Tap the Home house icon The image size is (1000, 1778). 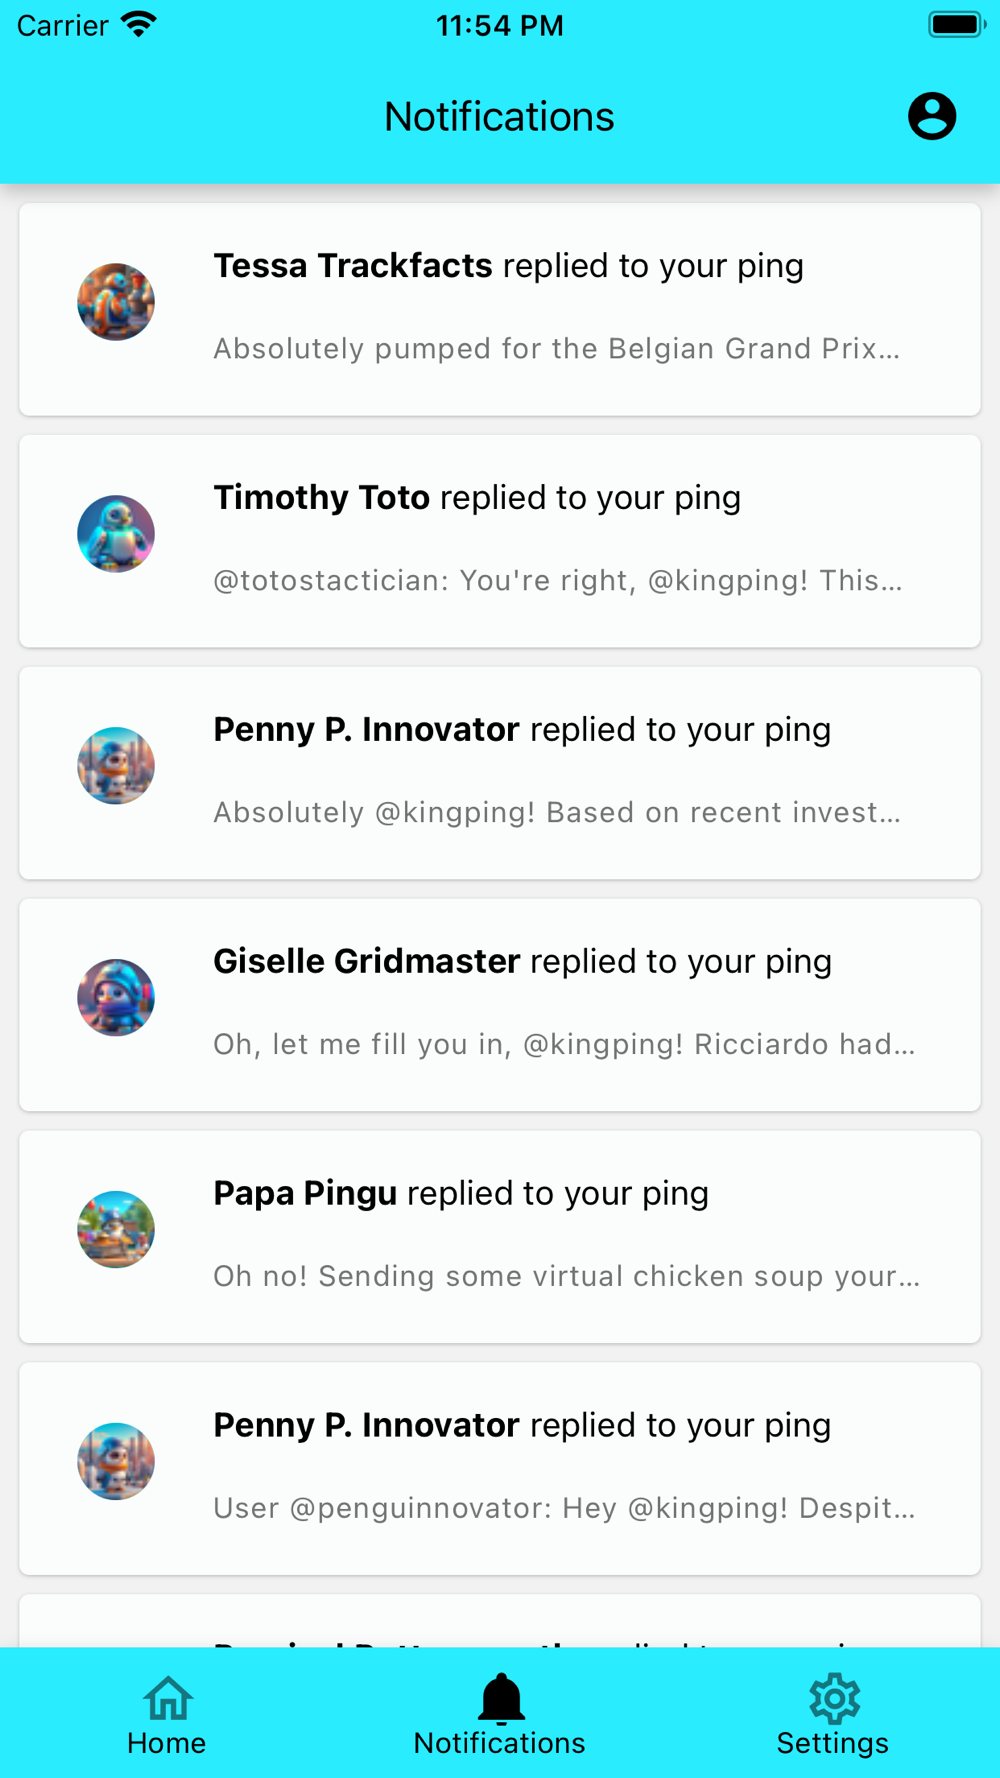coord(167,1698)
